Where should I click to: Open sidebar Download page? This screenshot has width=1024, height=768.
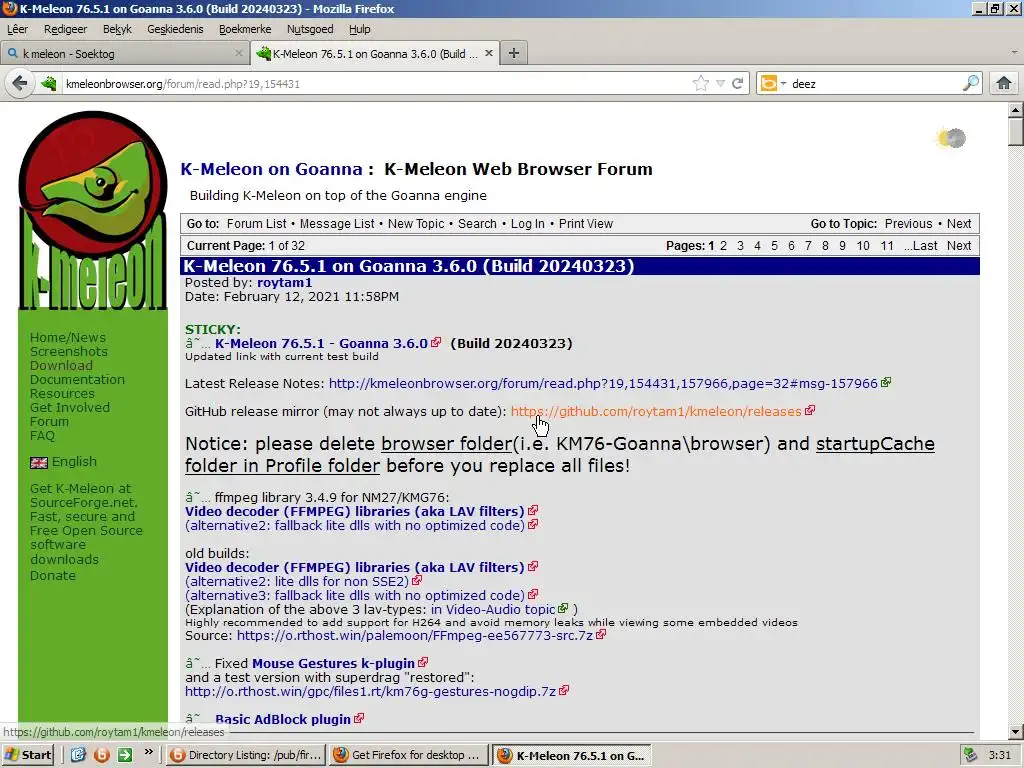pos(61,366)
